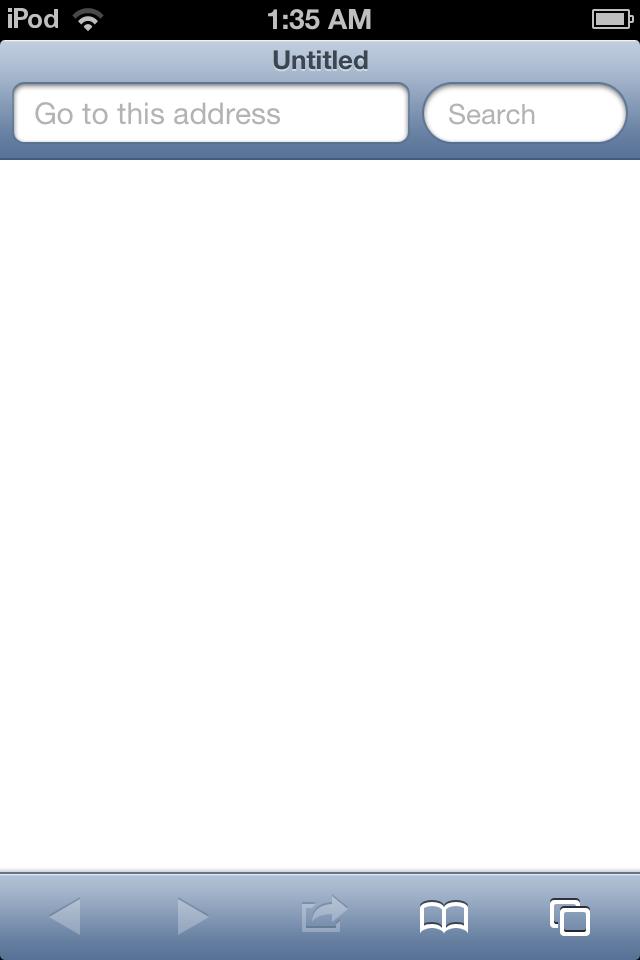Click the overlapping squares pages button
The height and width of the screenshot is (960, 640).
[x=570, y=917]
